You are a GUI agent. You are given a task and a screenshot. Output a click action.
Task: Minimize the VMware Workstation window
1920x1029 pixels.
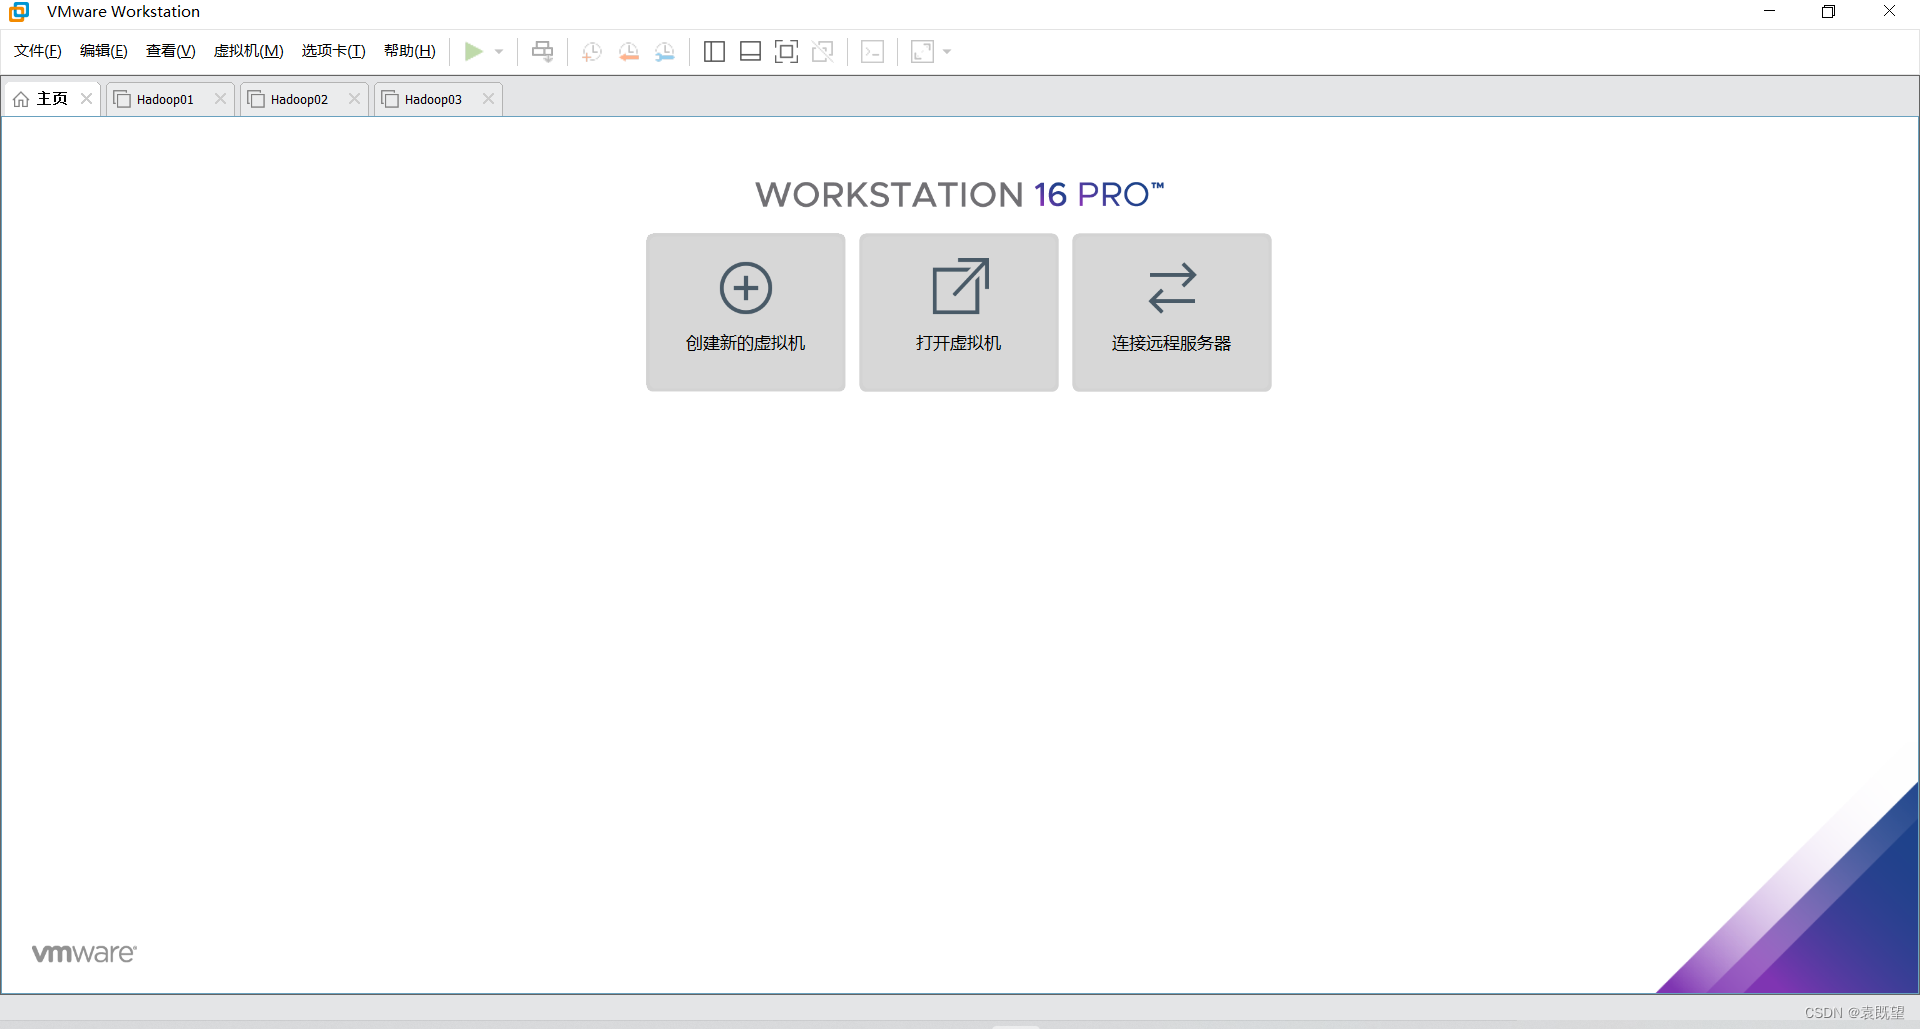[x=1769, y=11]
